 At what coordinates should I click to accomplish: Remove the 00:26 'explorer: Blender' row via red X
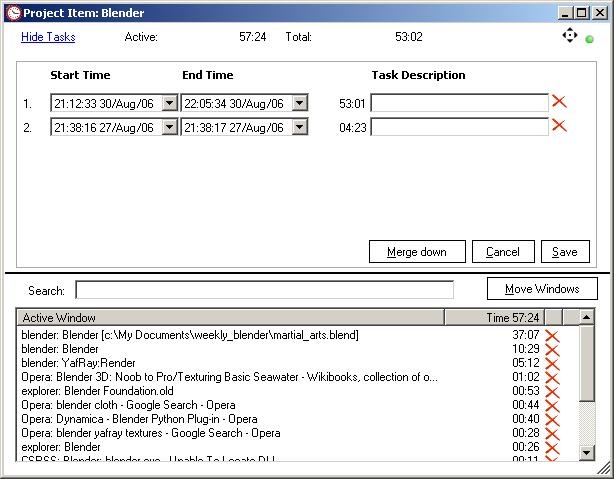point(552,448)
